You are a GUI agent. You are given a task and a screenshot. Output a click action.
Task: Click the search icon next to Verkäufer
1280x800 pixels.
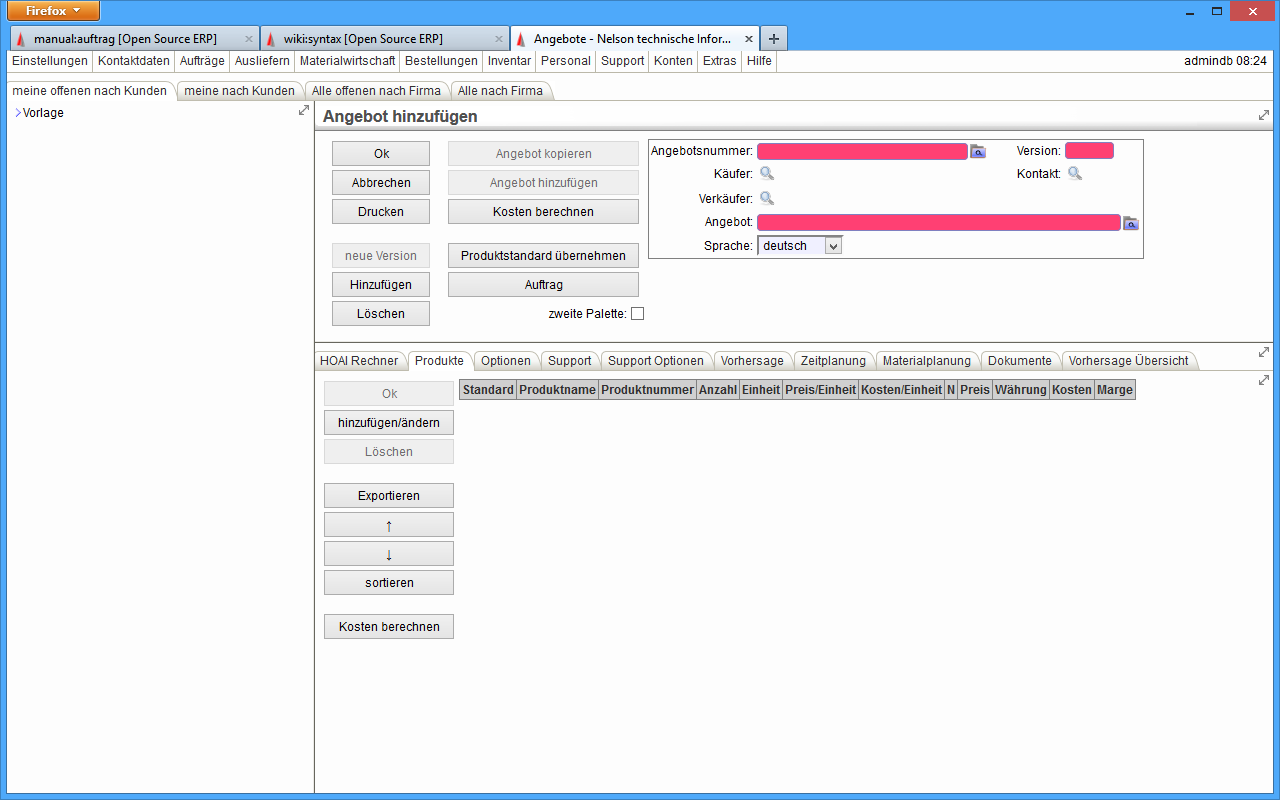coord(767,198)
